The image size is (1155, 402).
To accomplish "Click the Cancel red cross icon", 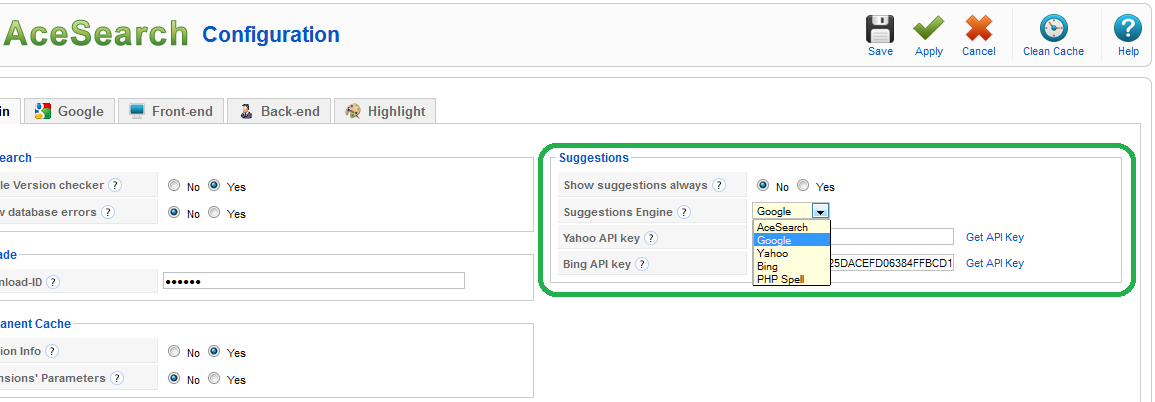I will 979,29.
